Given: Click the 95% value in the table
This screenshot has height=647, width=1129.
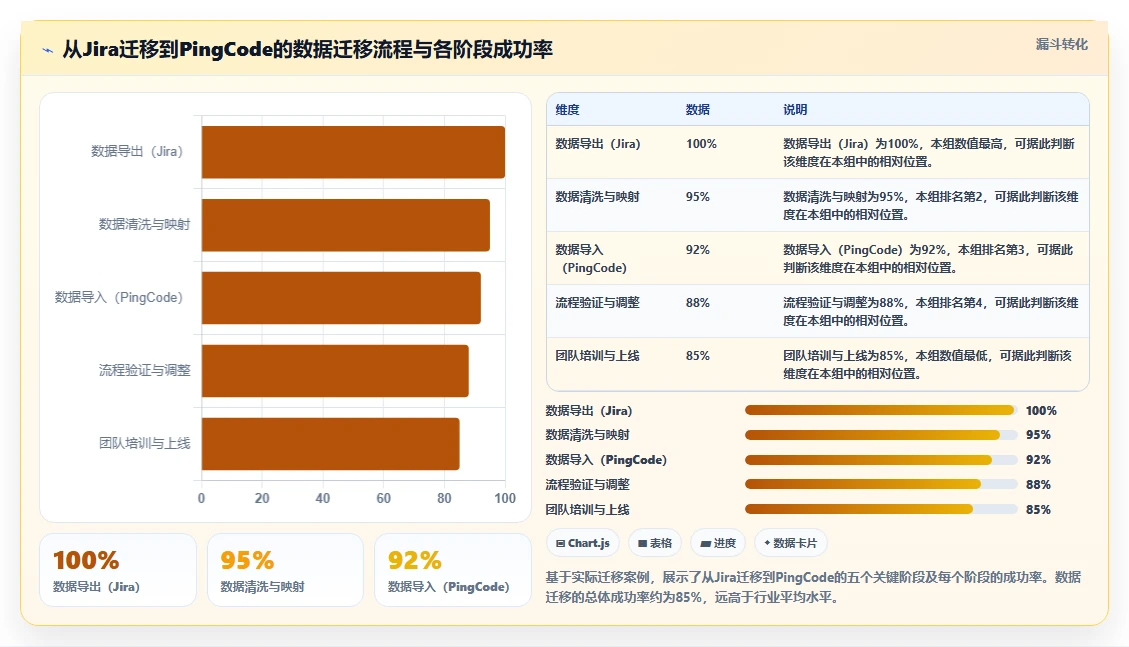Looking at the screenshot, I should pyautogui.click(x=698, y=196).
